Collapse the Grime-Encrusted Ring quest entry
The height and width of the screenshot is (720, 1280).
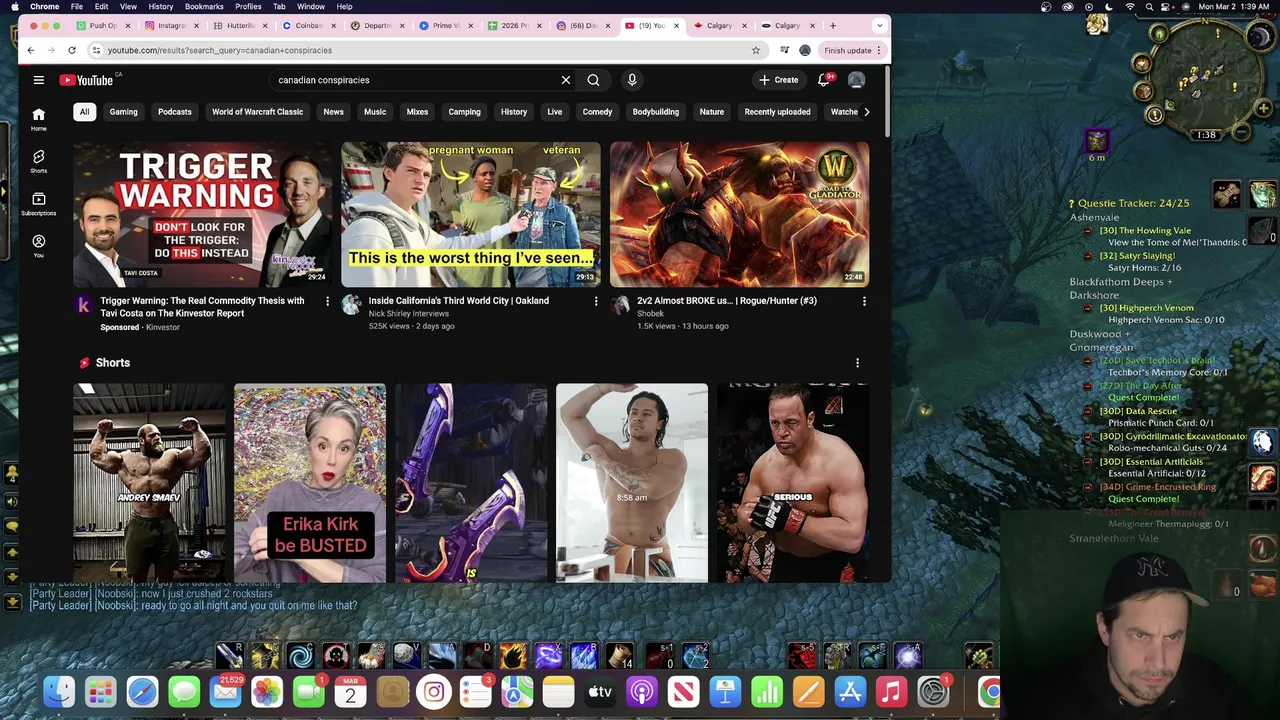[x=1089, y=487]
